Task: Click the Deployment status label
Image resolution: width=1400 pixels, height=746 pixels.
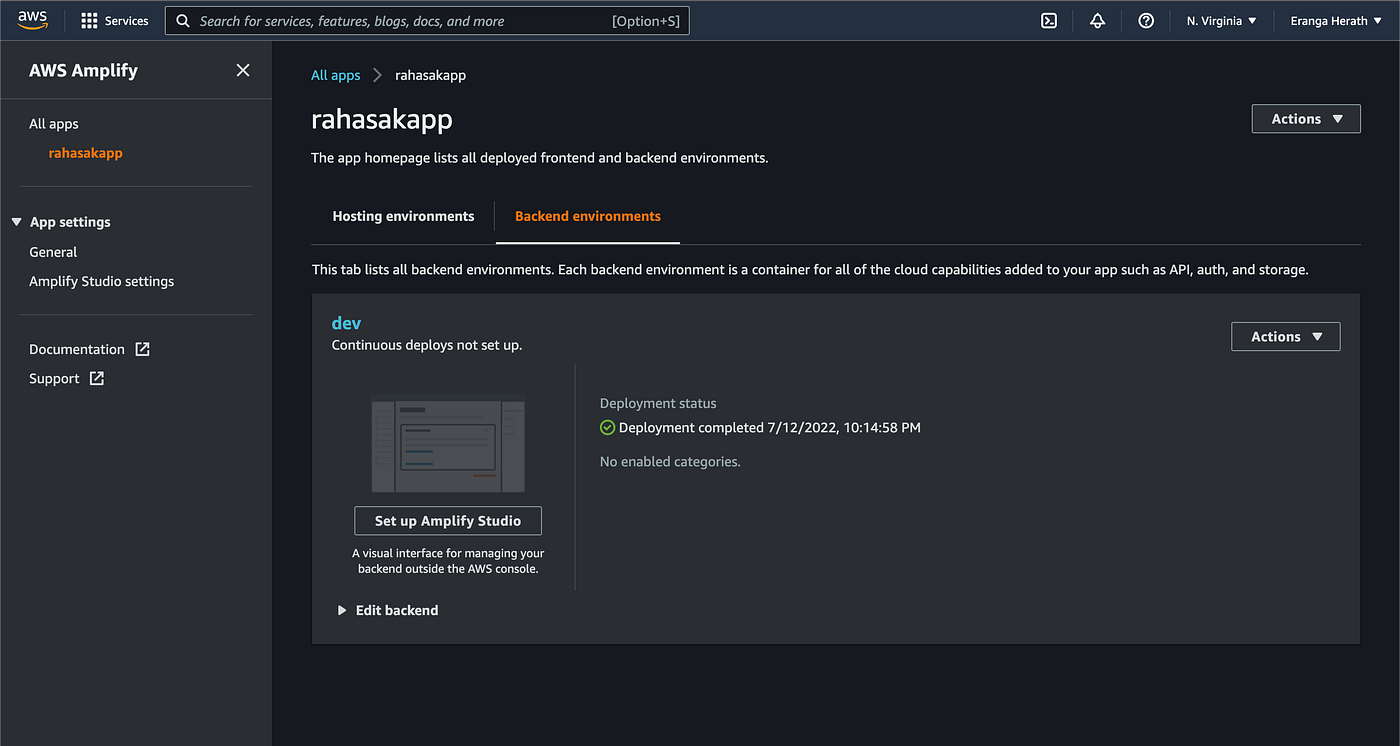Action: click(658, 403)
